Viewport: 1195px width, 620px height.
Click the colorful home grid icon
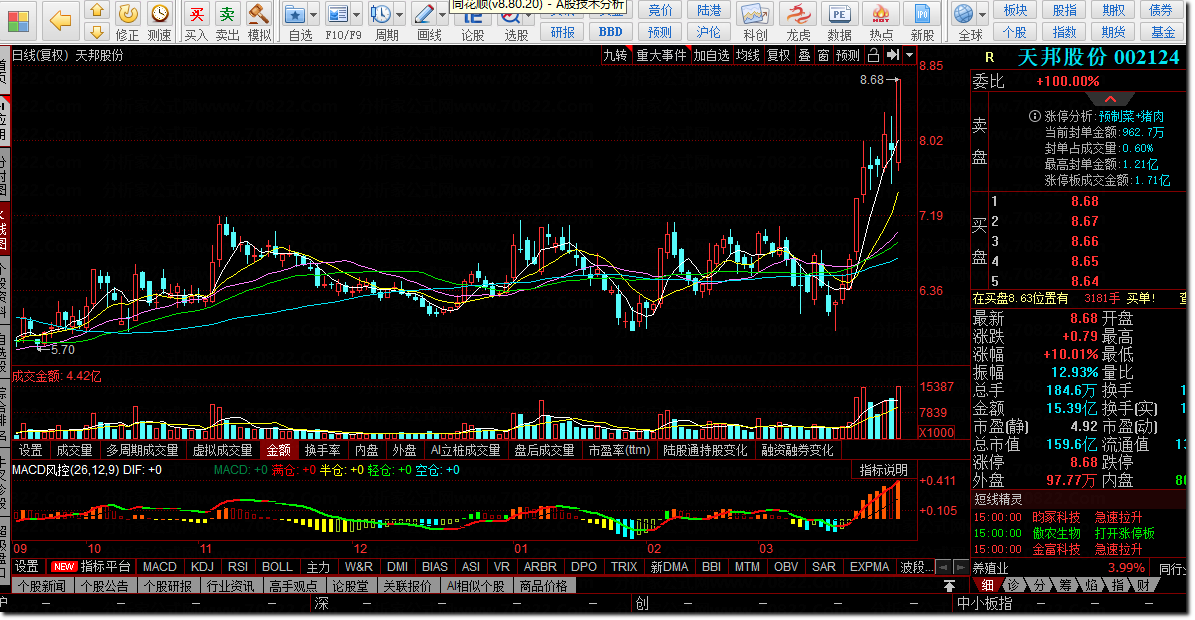[x=18, y=21]
